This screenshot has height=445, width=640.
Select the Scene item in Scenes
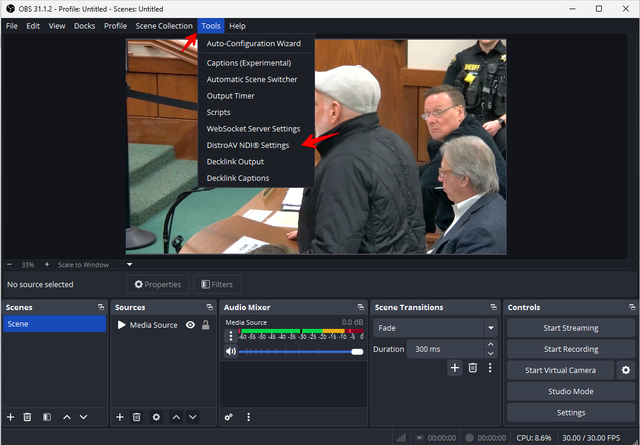(x=55, y=324)
